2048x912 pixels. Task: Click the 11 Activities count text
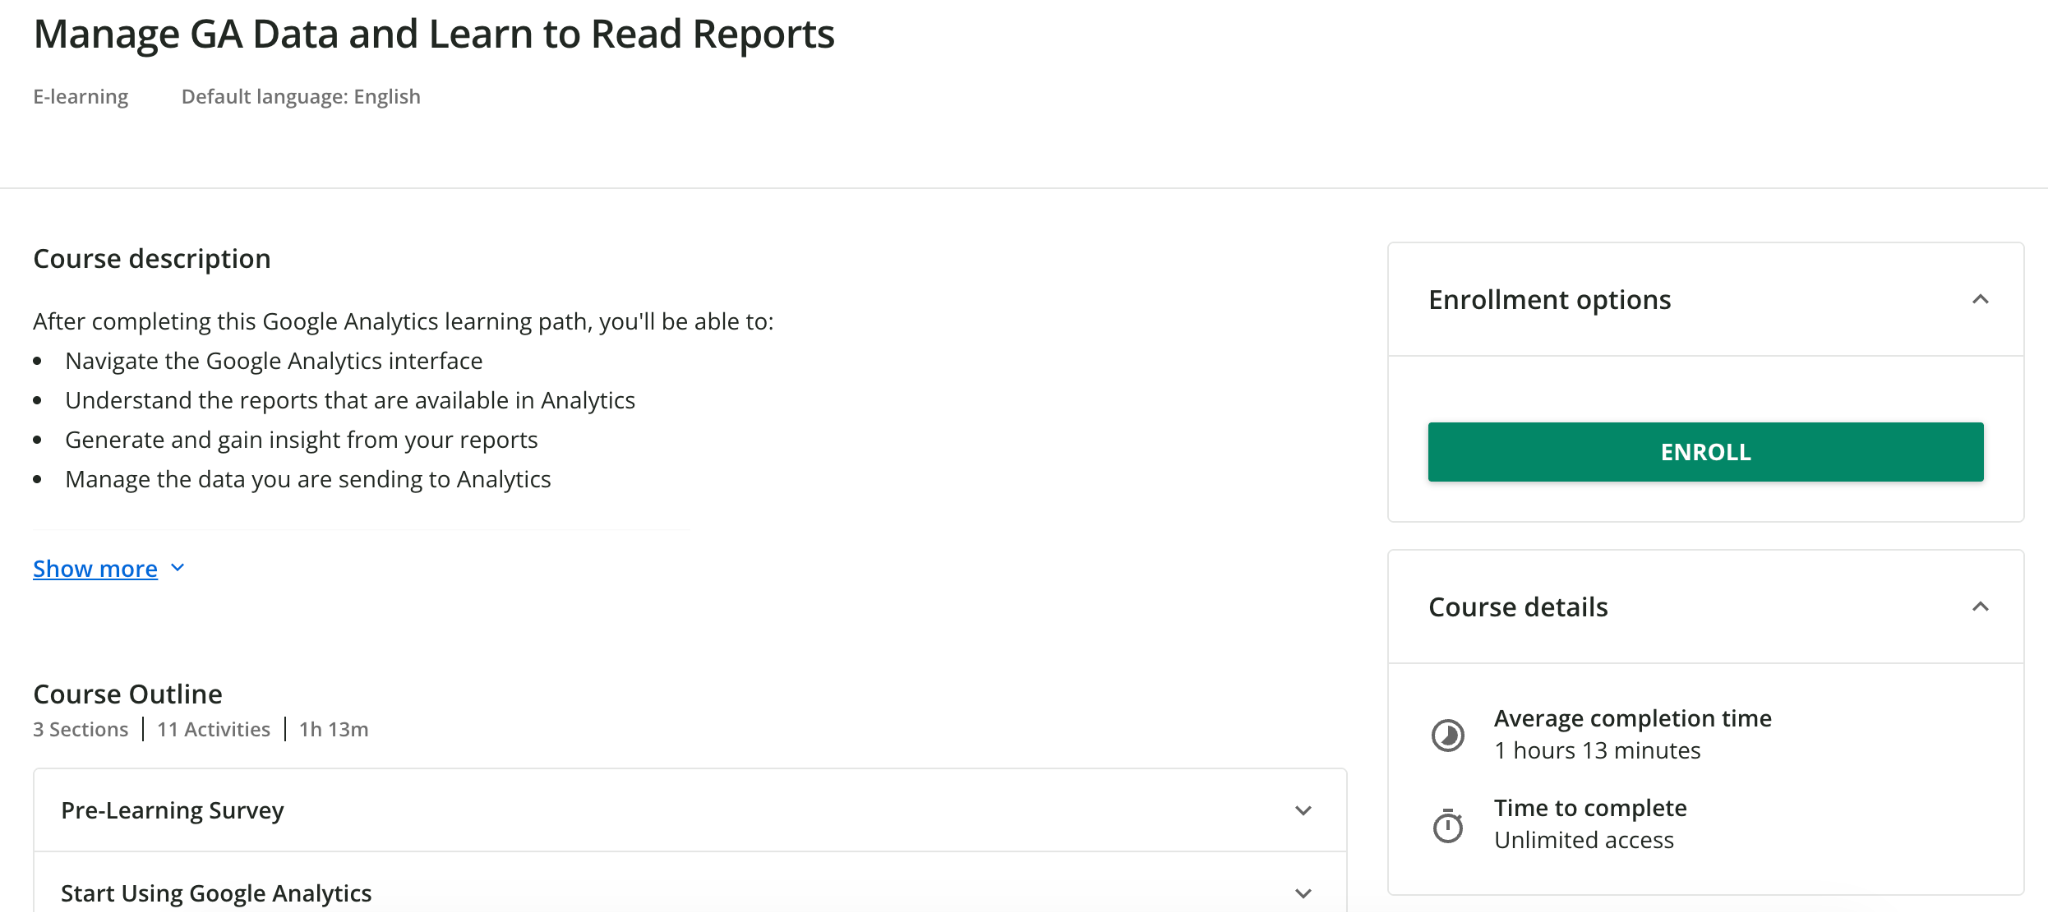[x=213, y=730]
